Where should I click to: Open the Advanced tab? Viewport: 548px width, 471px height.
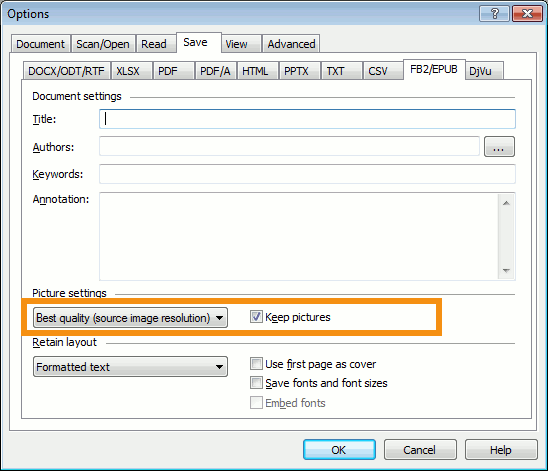click(x=291, y=44)
